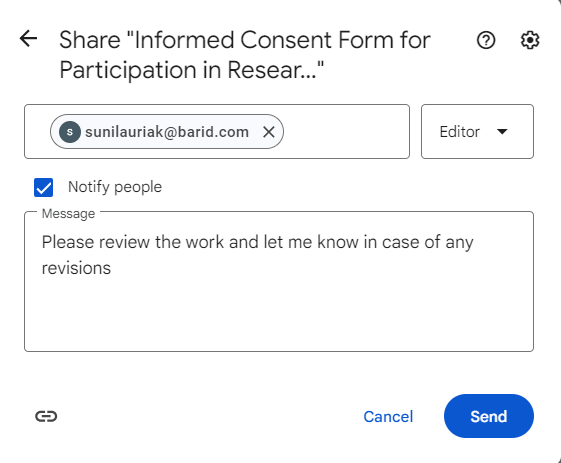The width and height of the screenshot is (561, 463).
Task: Focus the Message text area
Action: coord(279,281)
